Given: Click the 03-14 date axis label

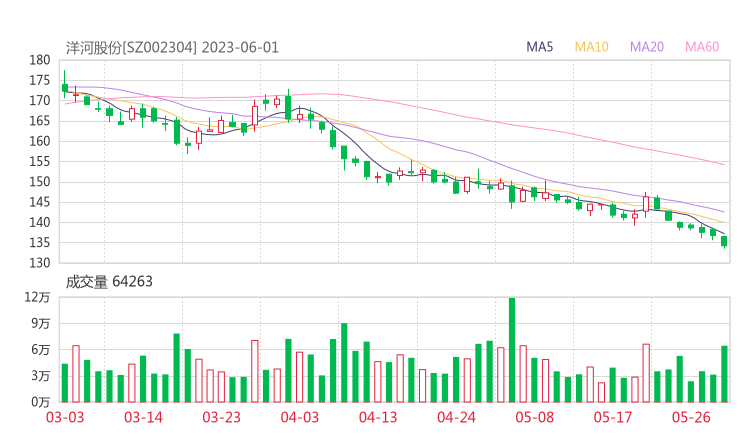Looking at the screenshot, I should pyautogui.click(x=143, y=417).
